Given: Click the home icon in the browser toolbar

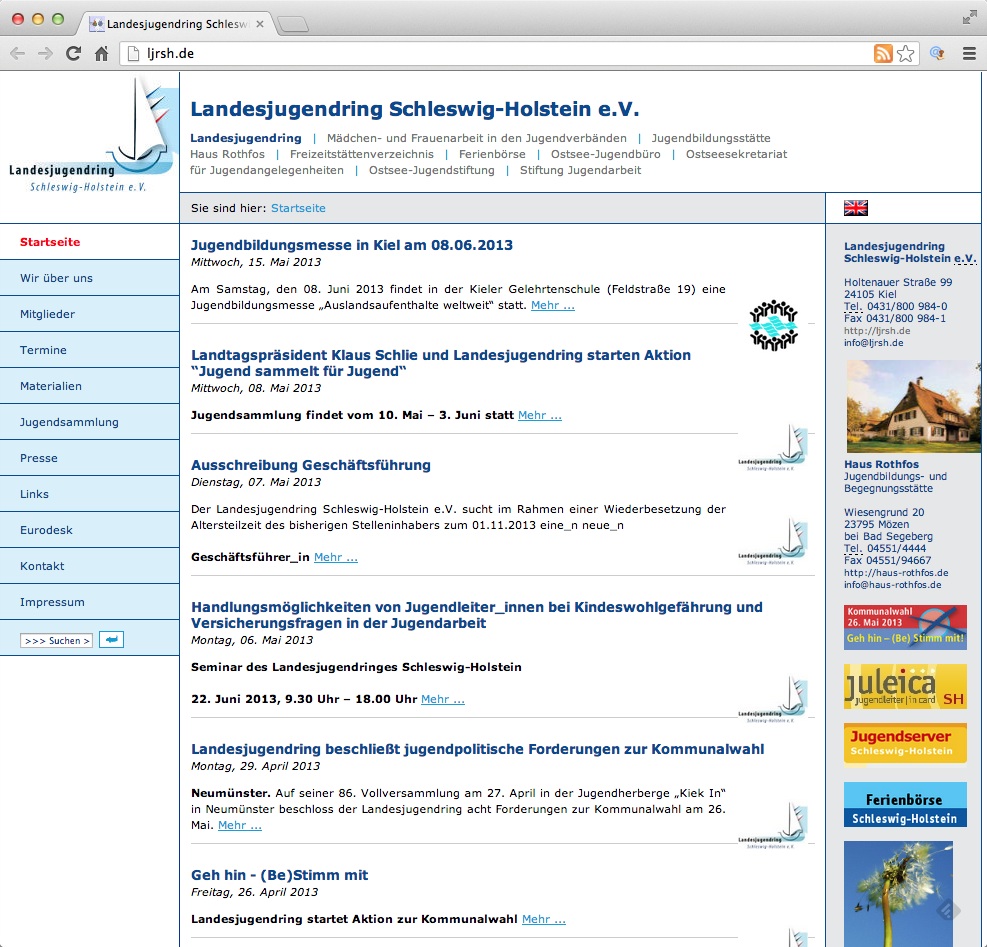Looking at the screenshot, I should pyautogui.click(x=100, y=53).
